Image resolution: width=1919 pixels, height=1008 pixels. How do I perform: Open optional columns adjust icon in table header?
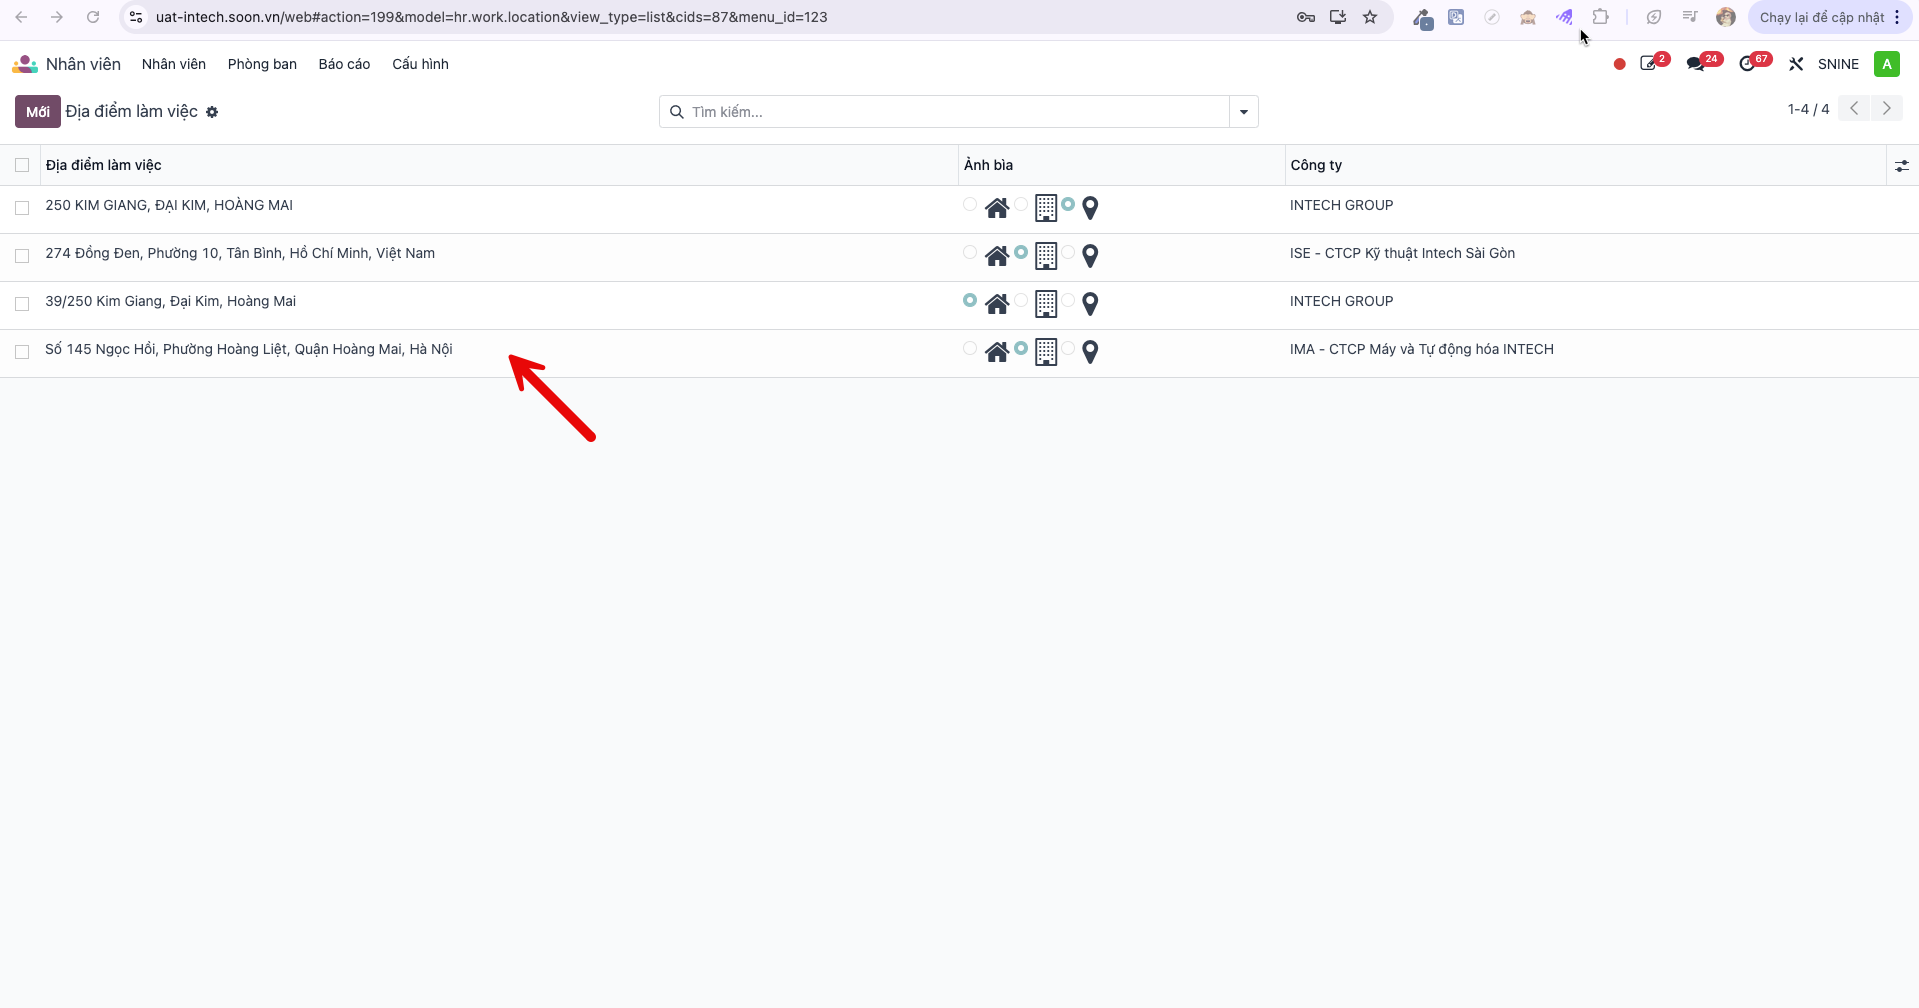tap(1901, 166)
